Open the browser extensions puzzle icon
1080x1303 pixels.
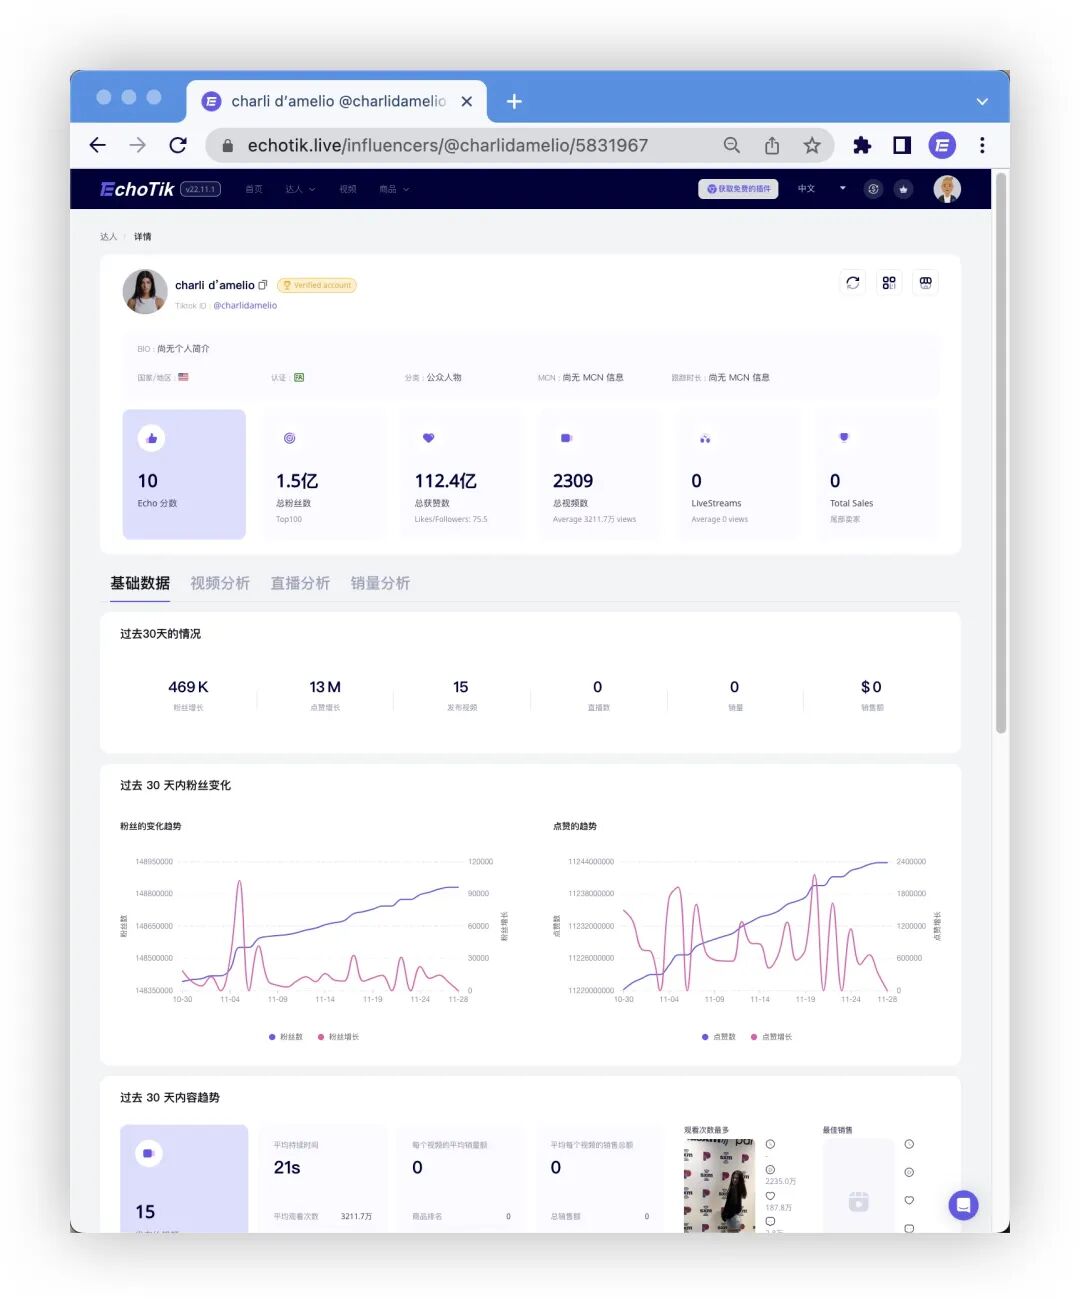pos(862,145)
